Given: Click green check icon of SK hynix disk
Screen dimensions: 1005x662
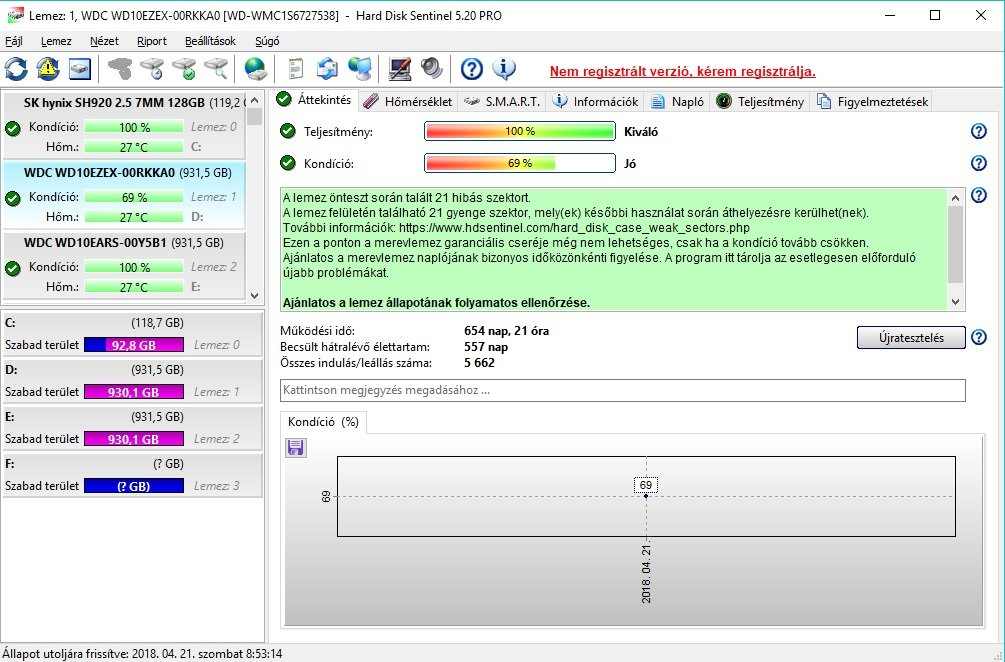Looking at the screenshot, I should (13, 129).
